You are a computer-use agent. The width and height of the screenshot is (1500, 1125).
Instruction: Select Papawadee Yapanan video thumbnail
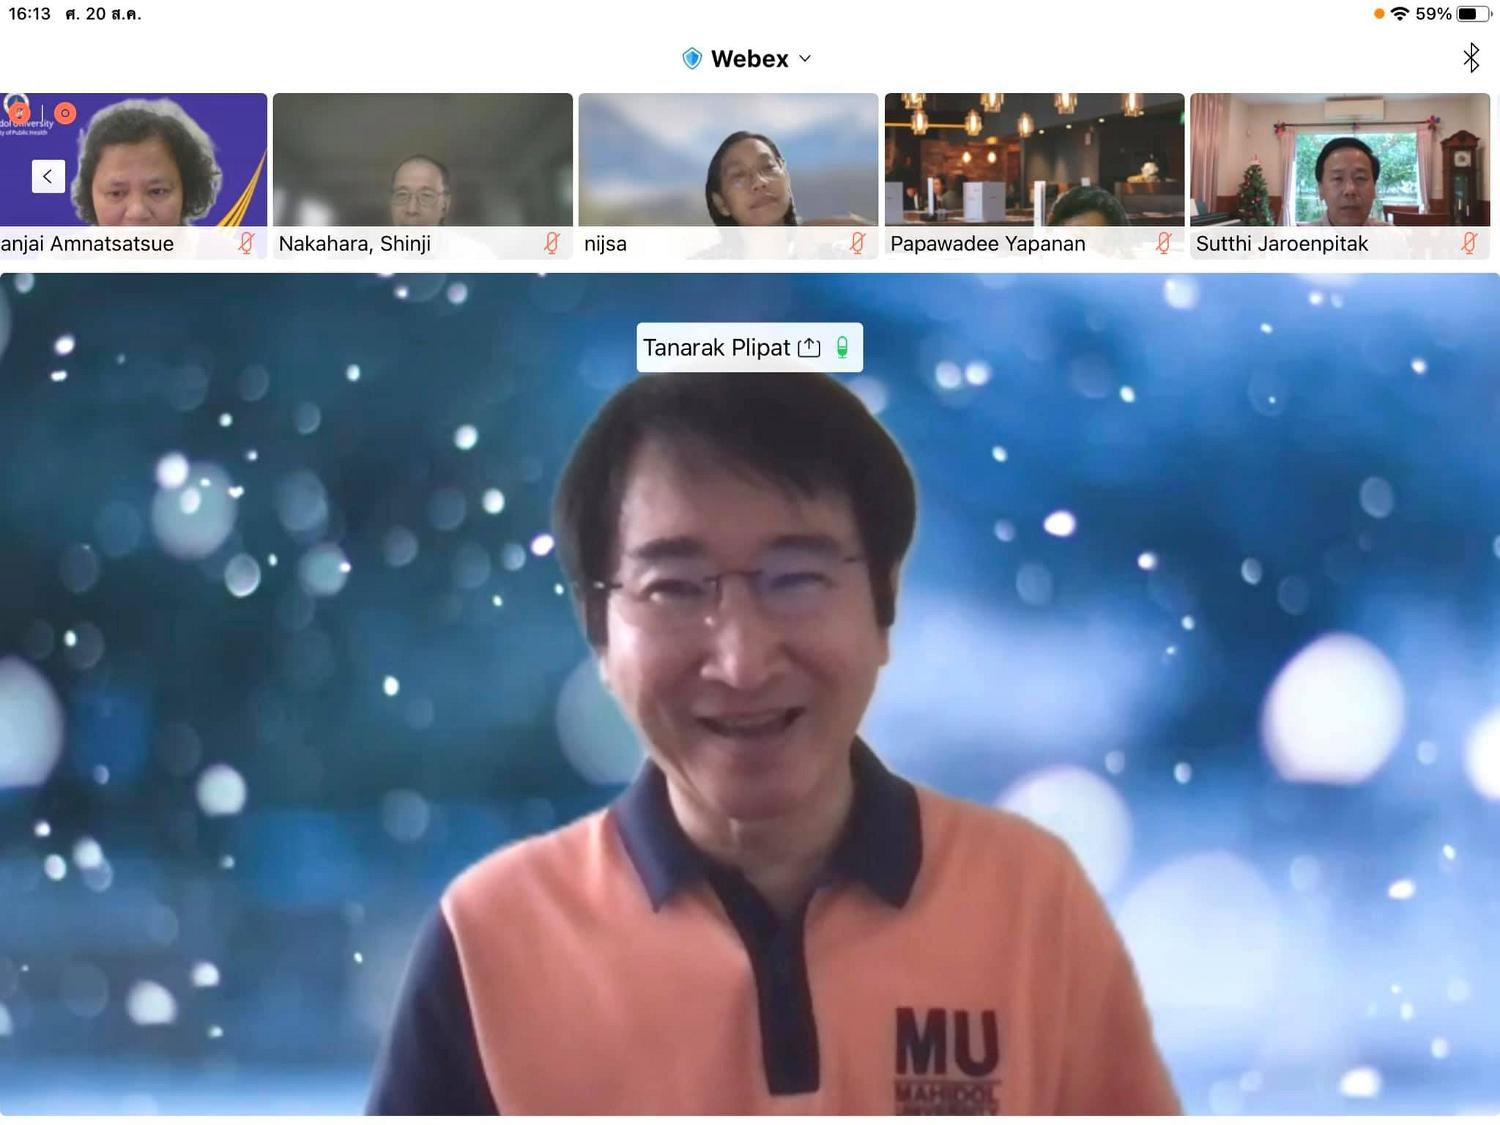pyautogui.click(x=1034, y=176)
